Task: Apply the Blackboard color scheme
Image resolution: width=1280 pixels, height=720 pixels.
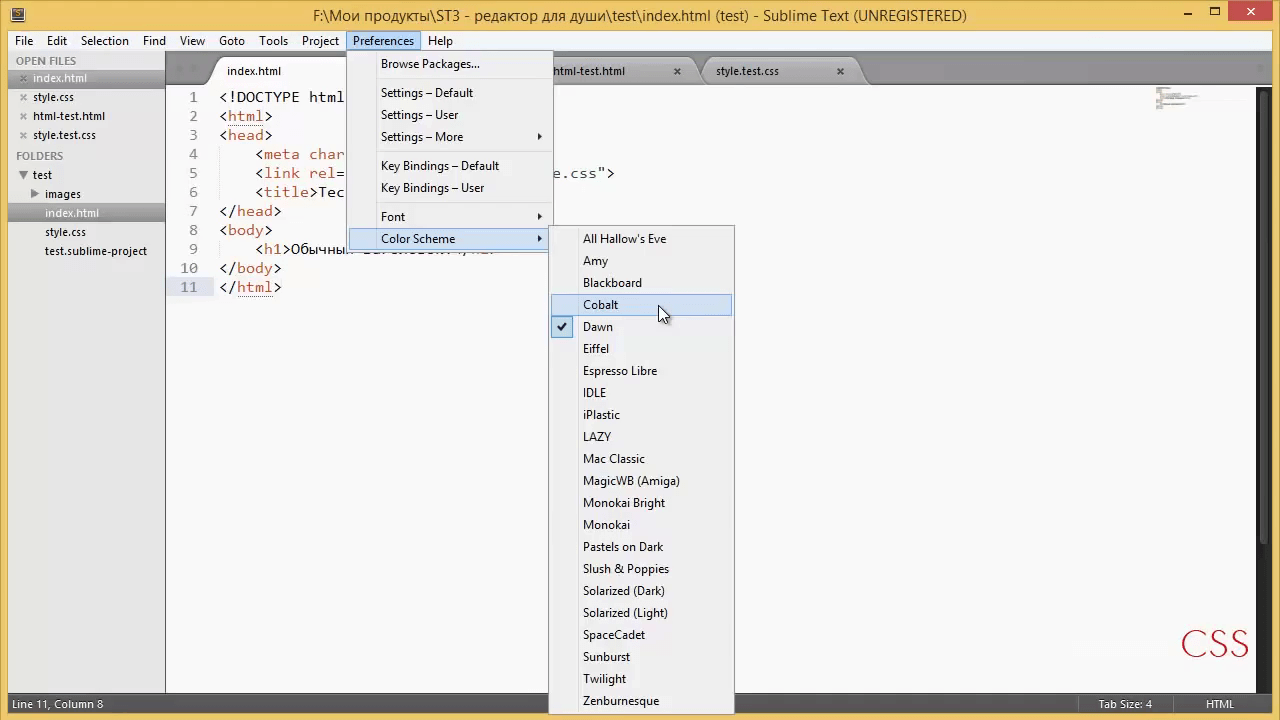Action: (x=642, y=283)
